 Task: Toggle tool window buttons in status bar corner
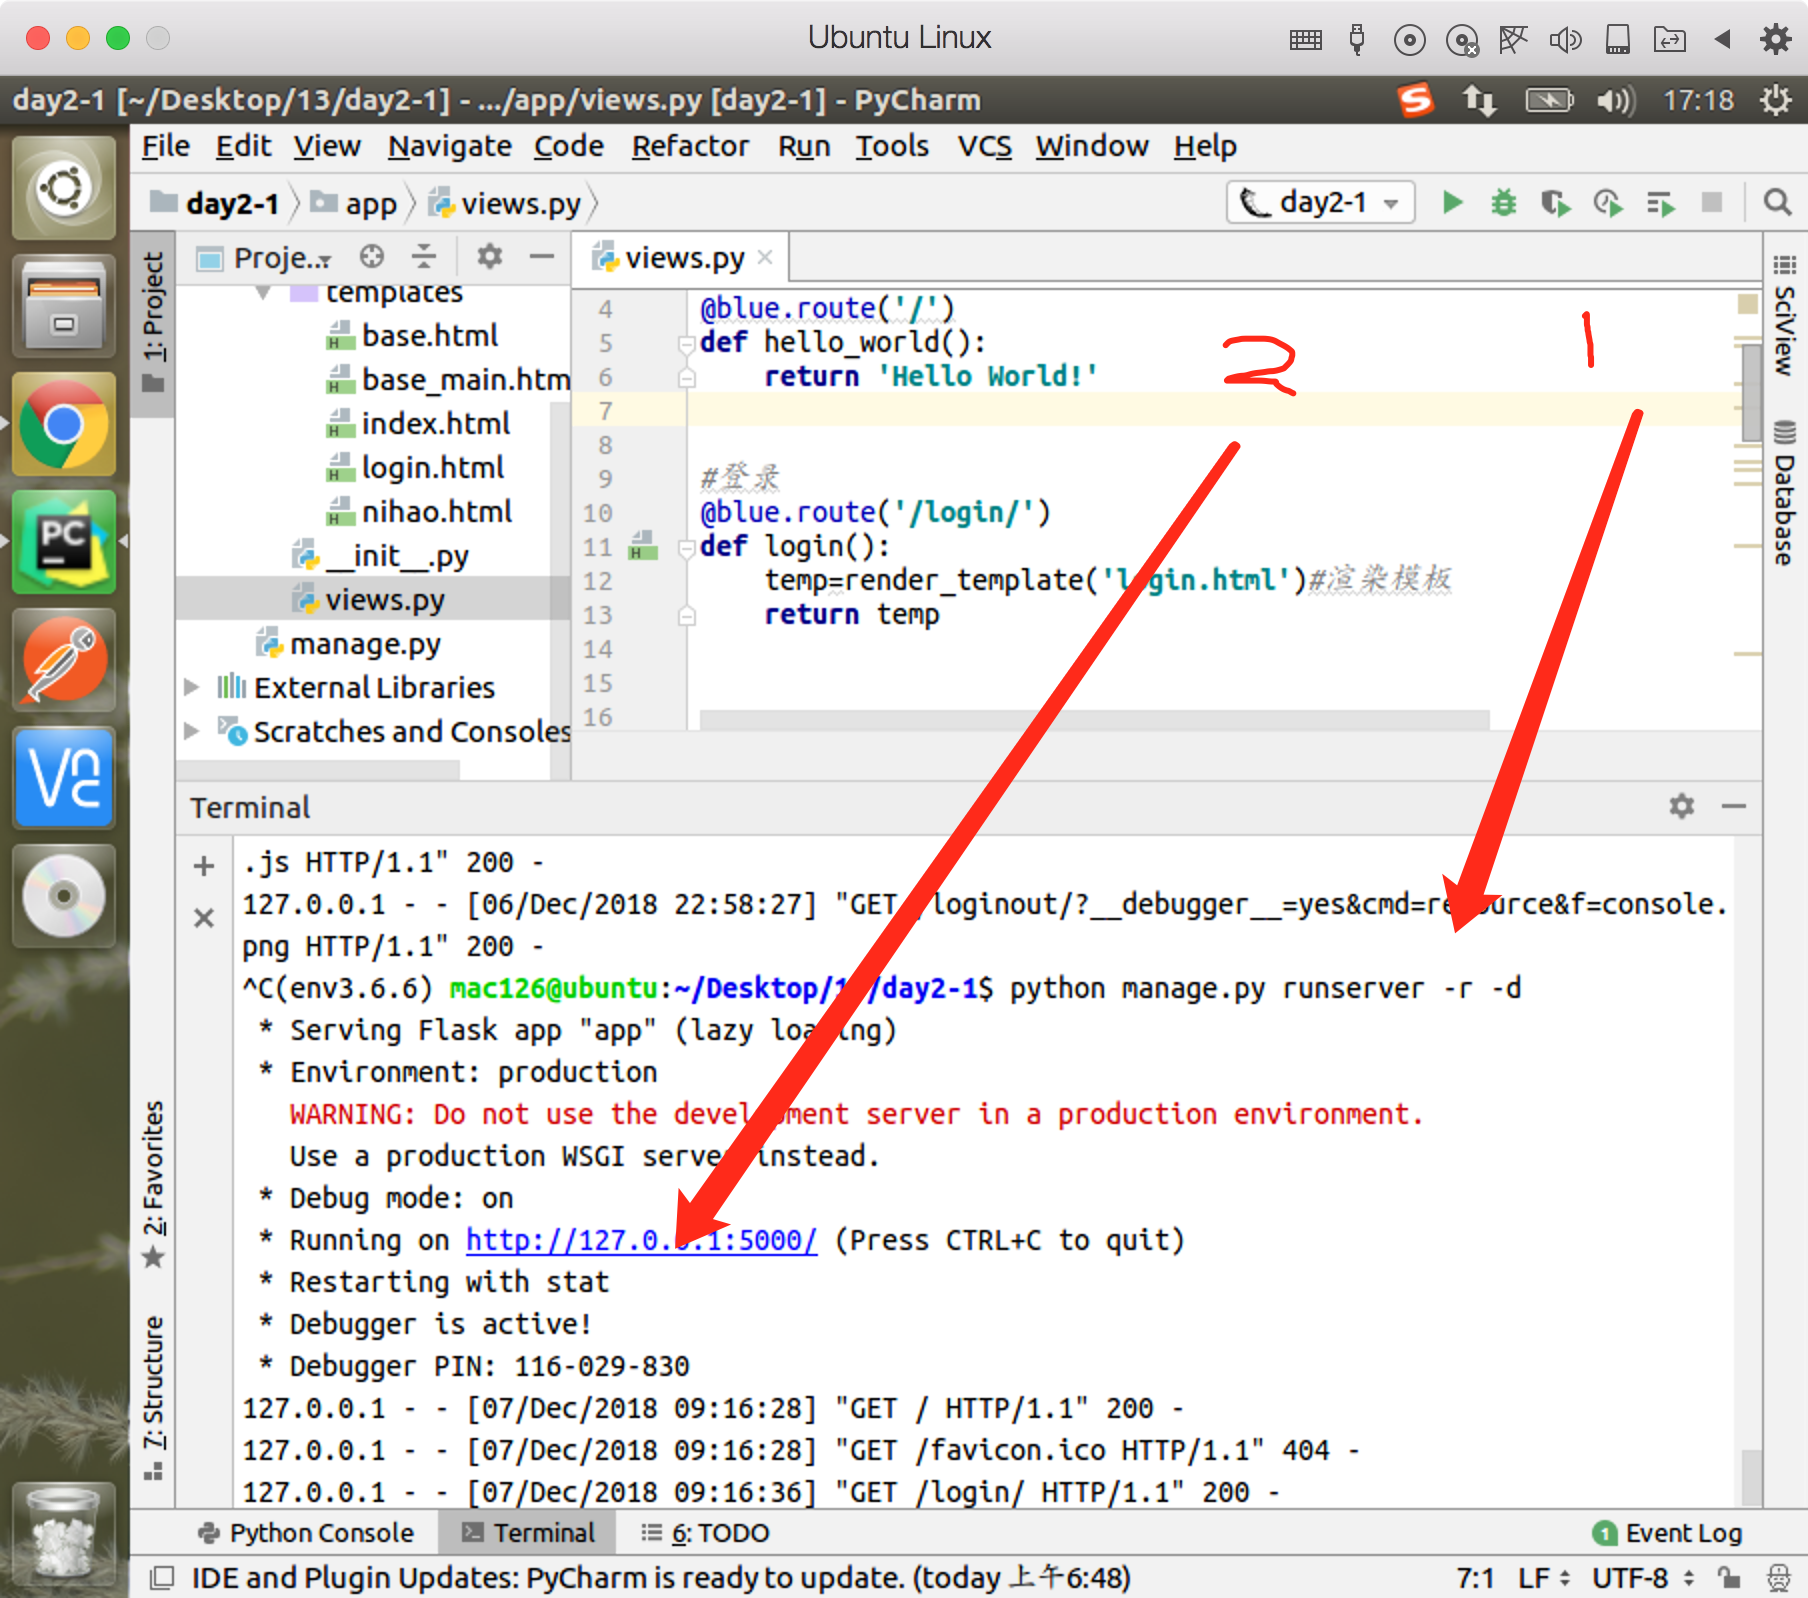tap(161, 1578)
